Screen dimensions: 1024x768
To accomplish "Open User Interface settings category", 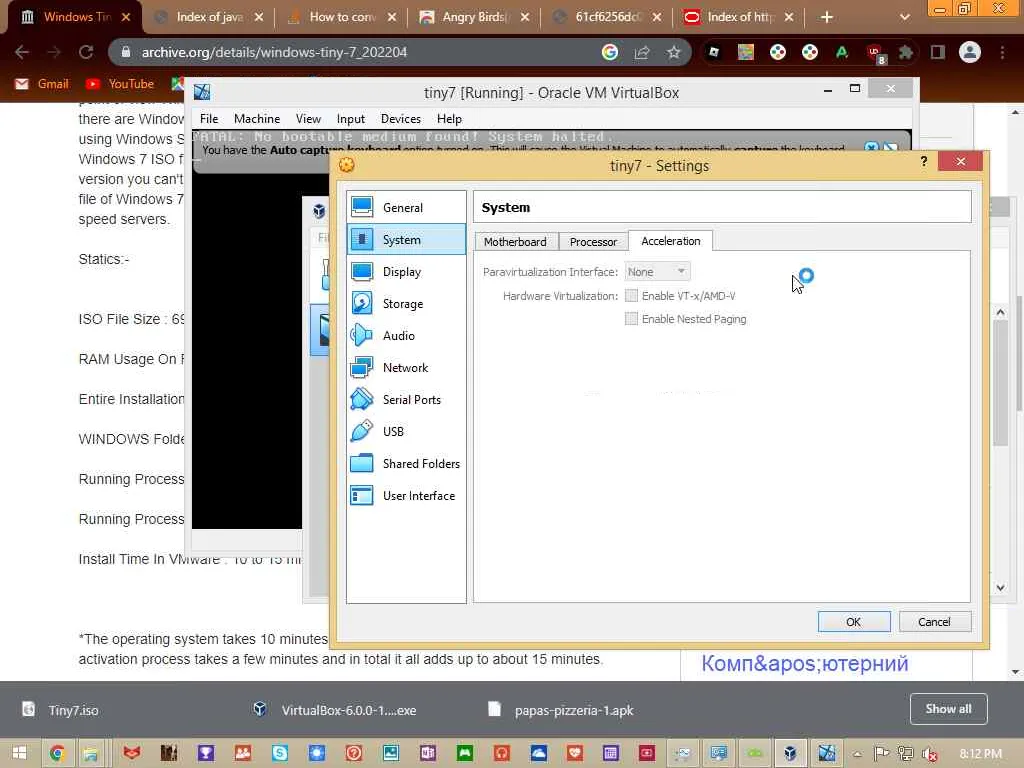I will 406,496.
